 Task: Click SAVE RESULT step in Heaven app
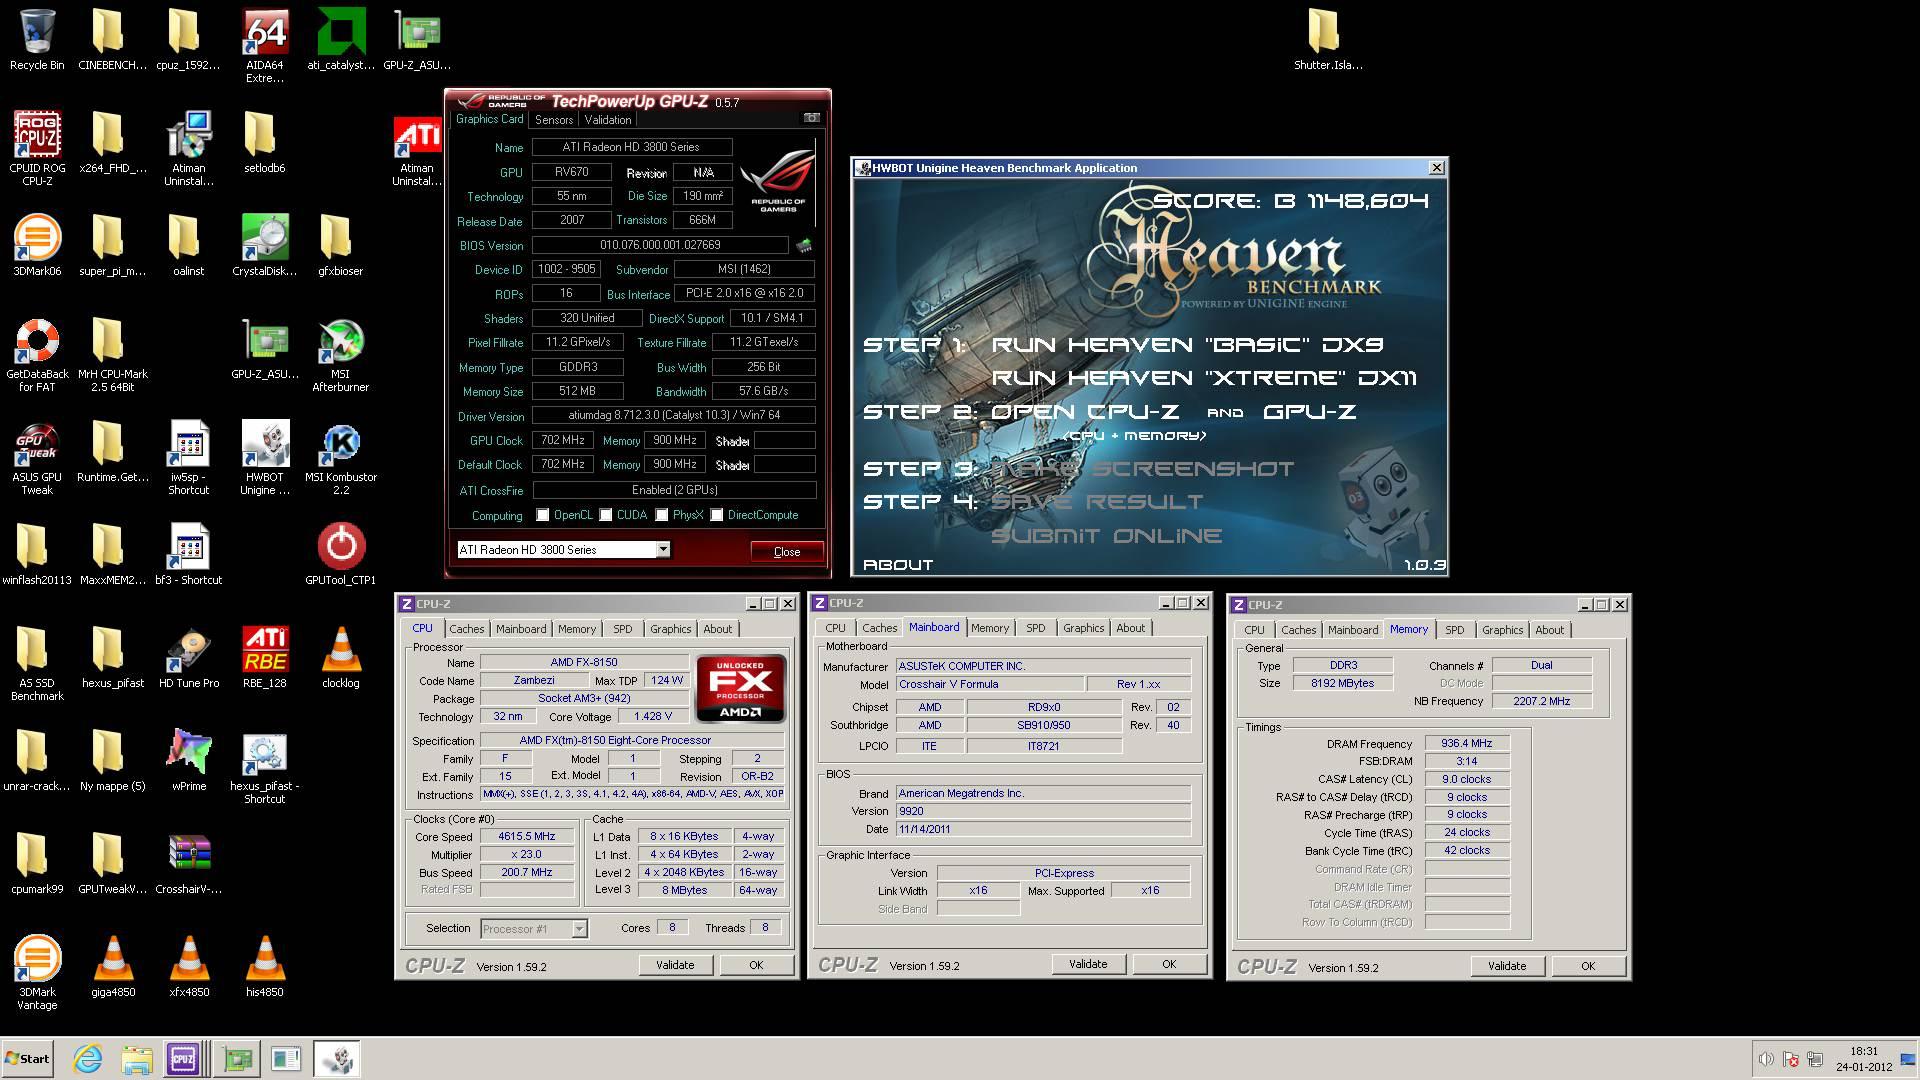1096,502
